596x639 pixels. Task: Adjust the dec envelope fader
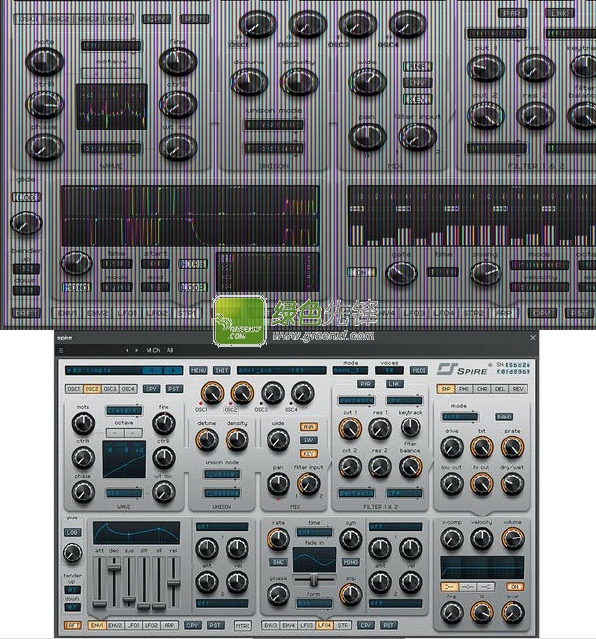pos(114,567)
